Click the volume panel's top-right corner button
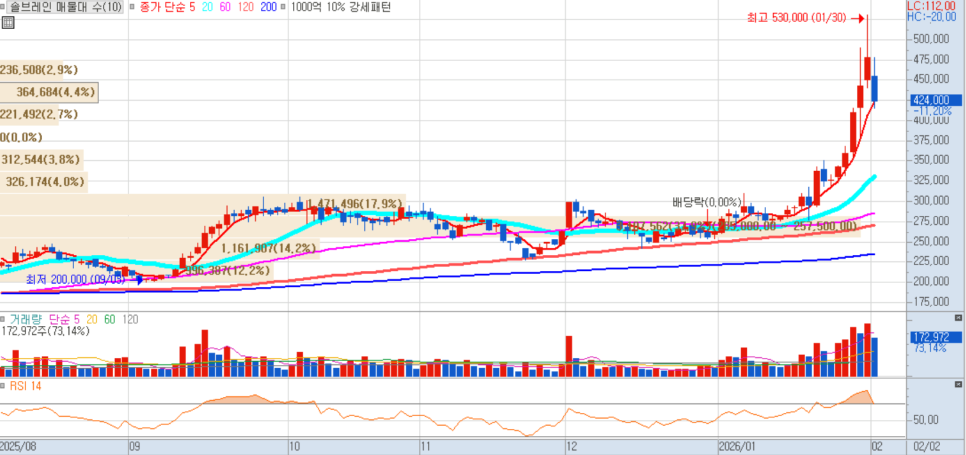 [x=957, y=318]
